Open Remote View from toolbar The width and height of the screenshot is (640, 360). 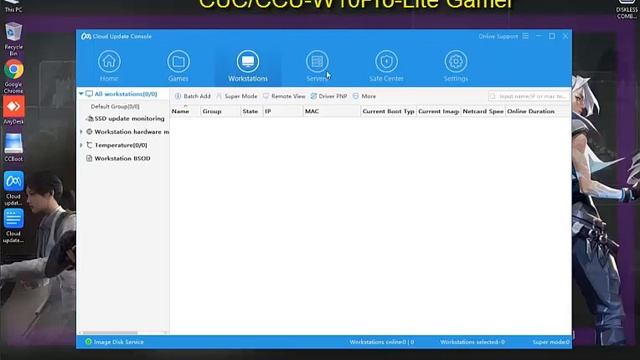point(284,96)
